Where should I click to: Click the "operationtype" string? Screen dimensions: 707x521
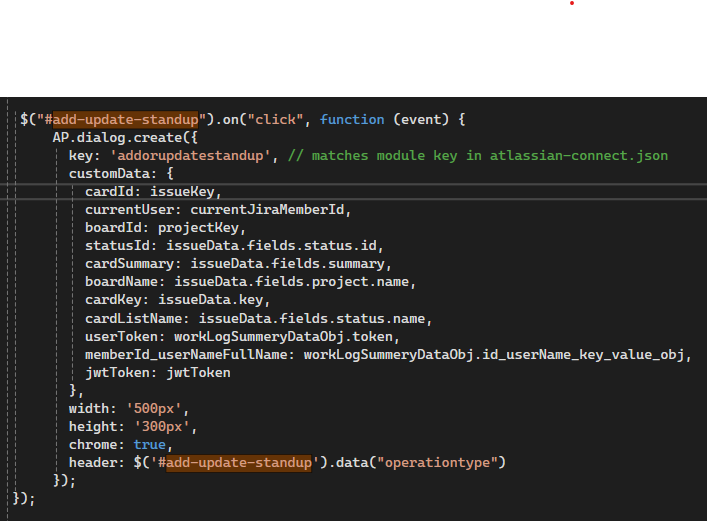point(437,463)
